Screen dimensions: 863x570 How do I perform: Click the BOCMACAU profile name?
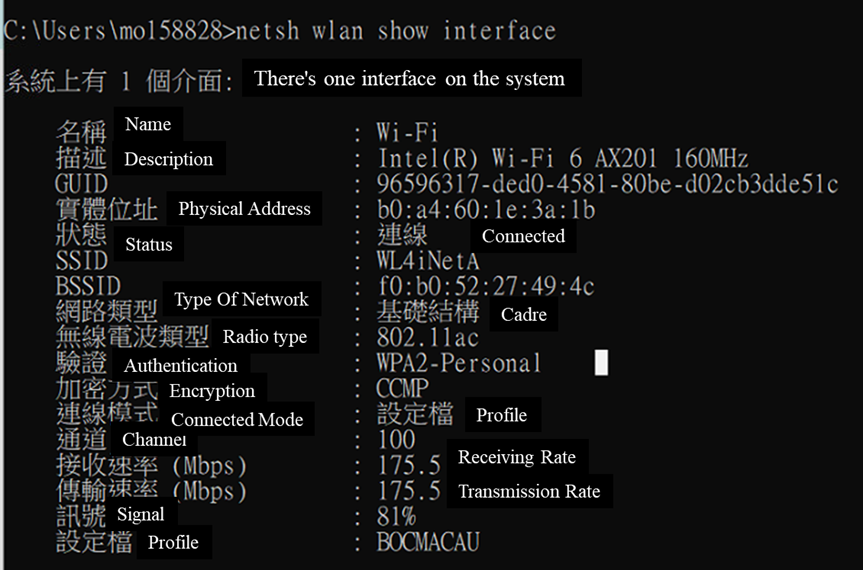click(428, 542)
